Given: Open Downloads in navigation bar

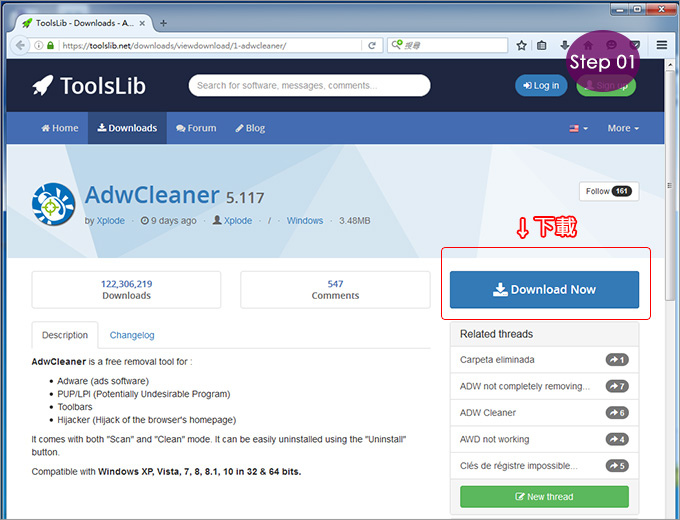Looking at the screenshot, I should tap(127, 128).
